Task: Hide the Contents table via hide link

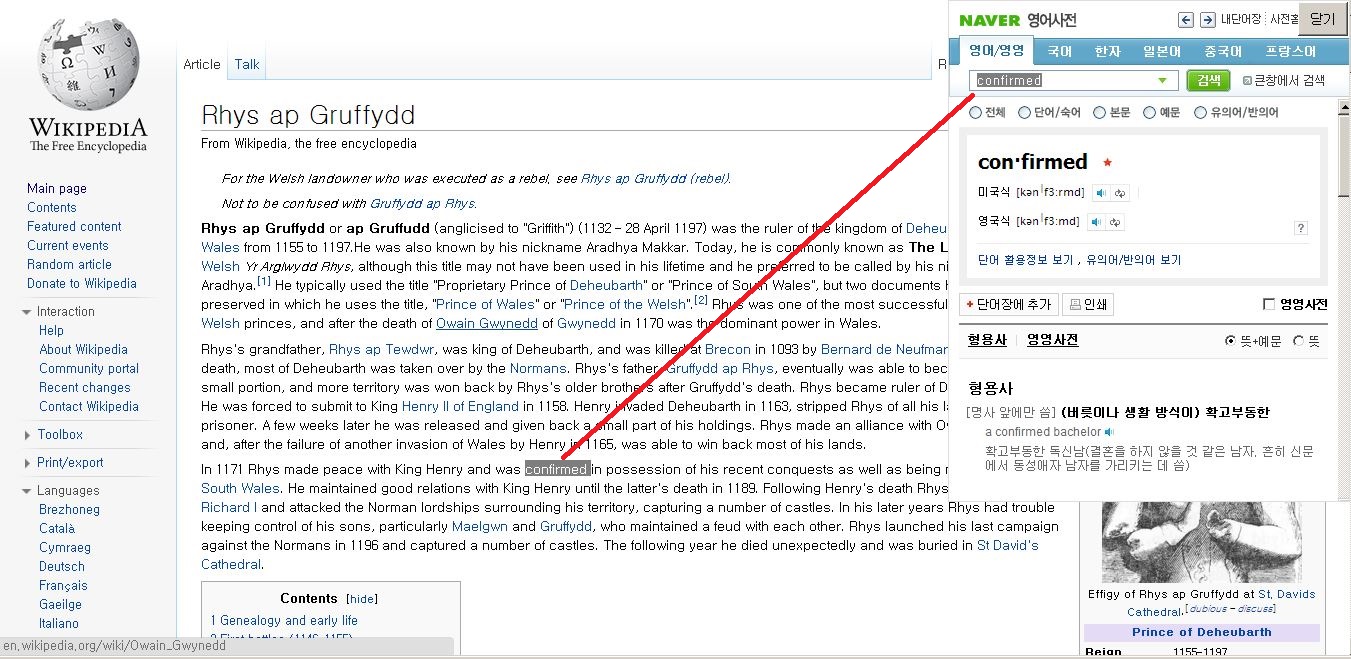Action: (362, 599)
